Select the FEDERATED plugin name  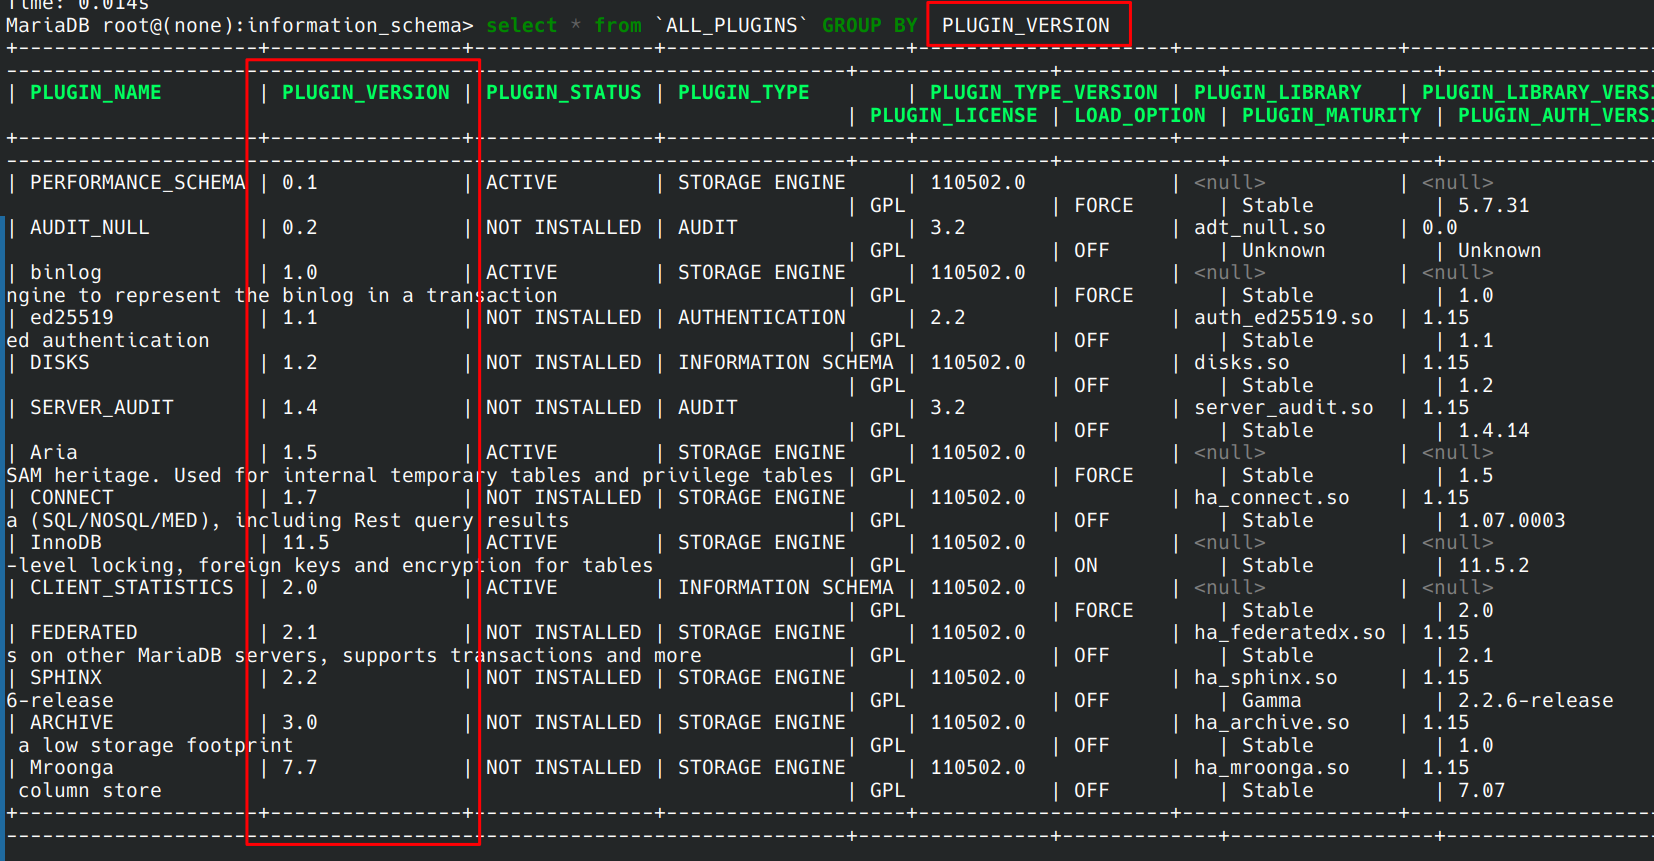pyautogui.click(x=84, y=633)
